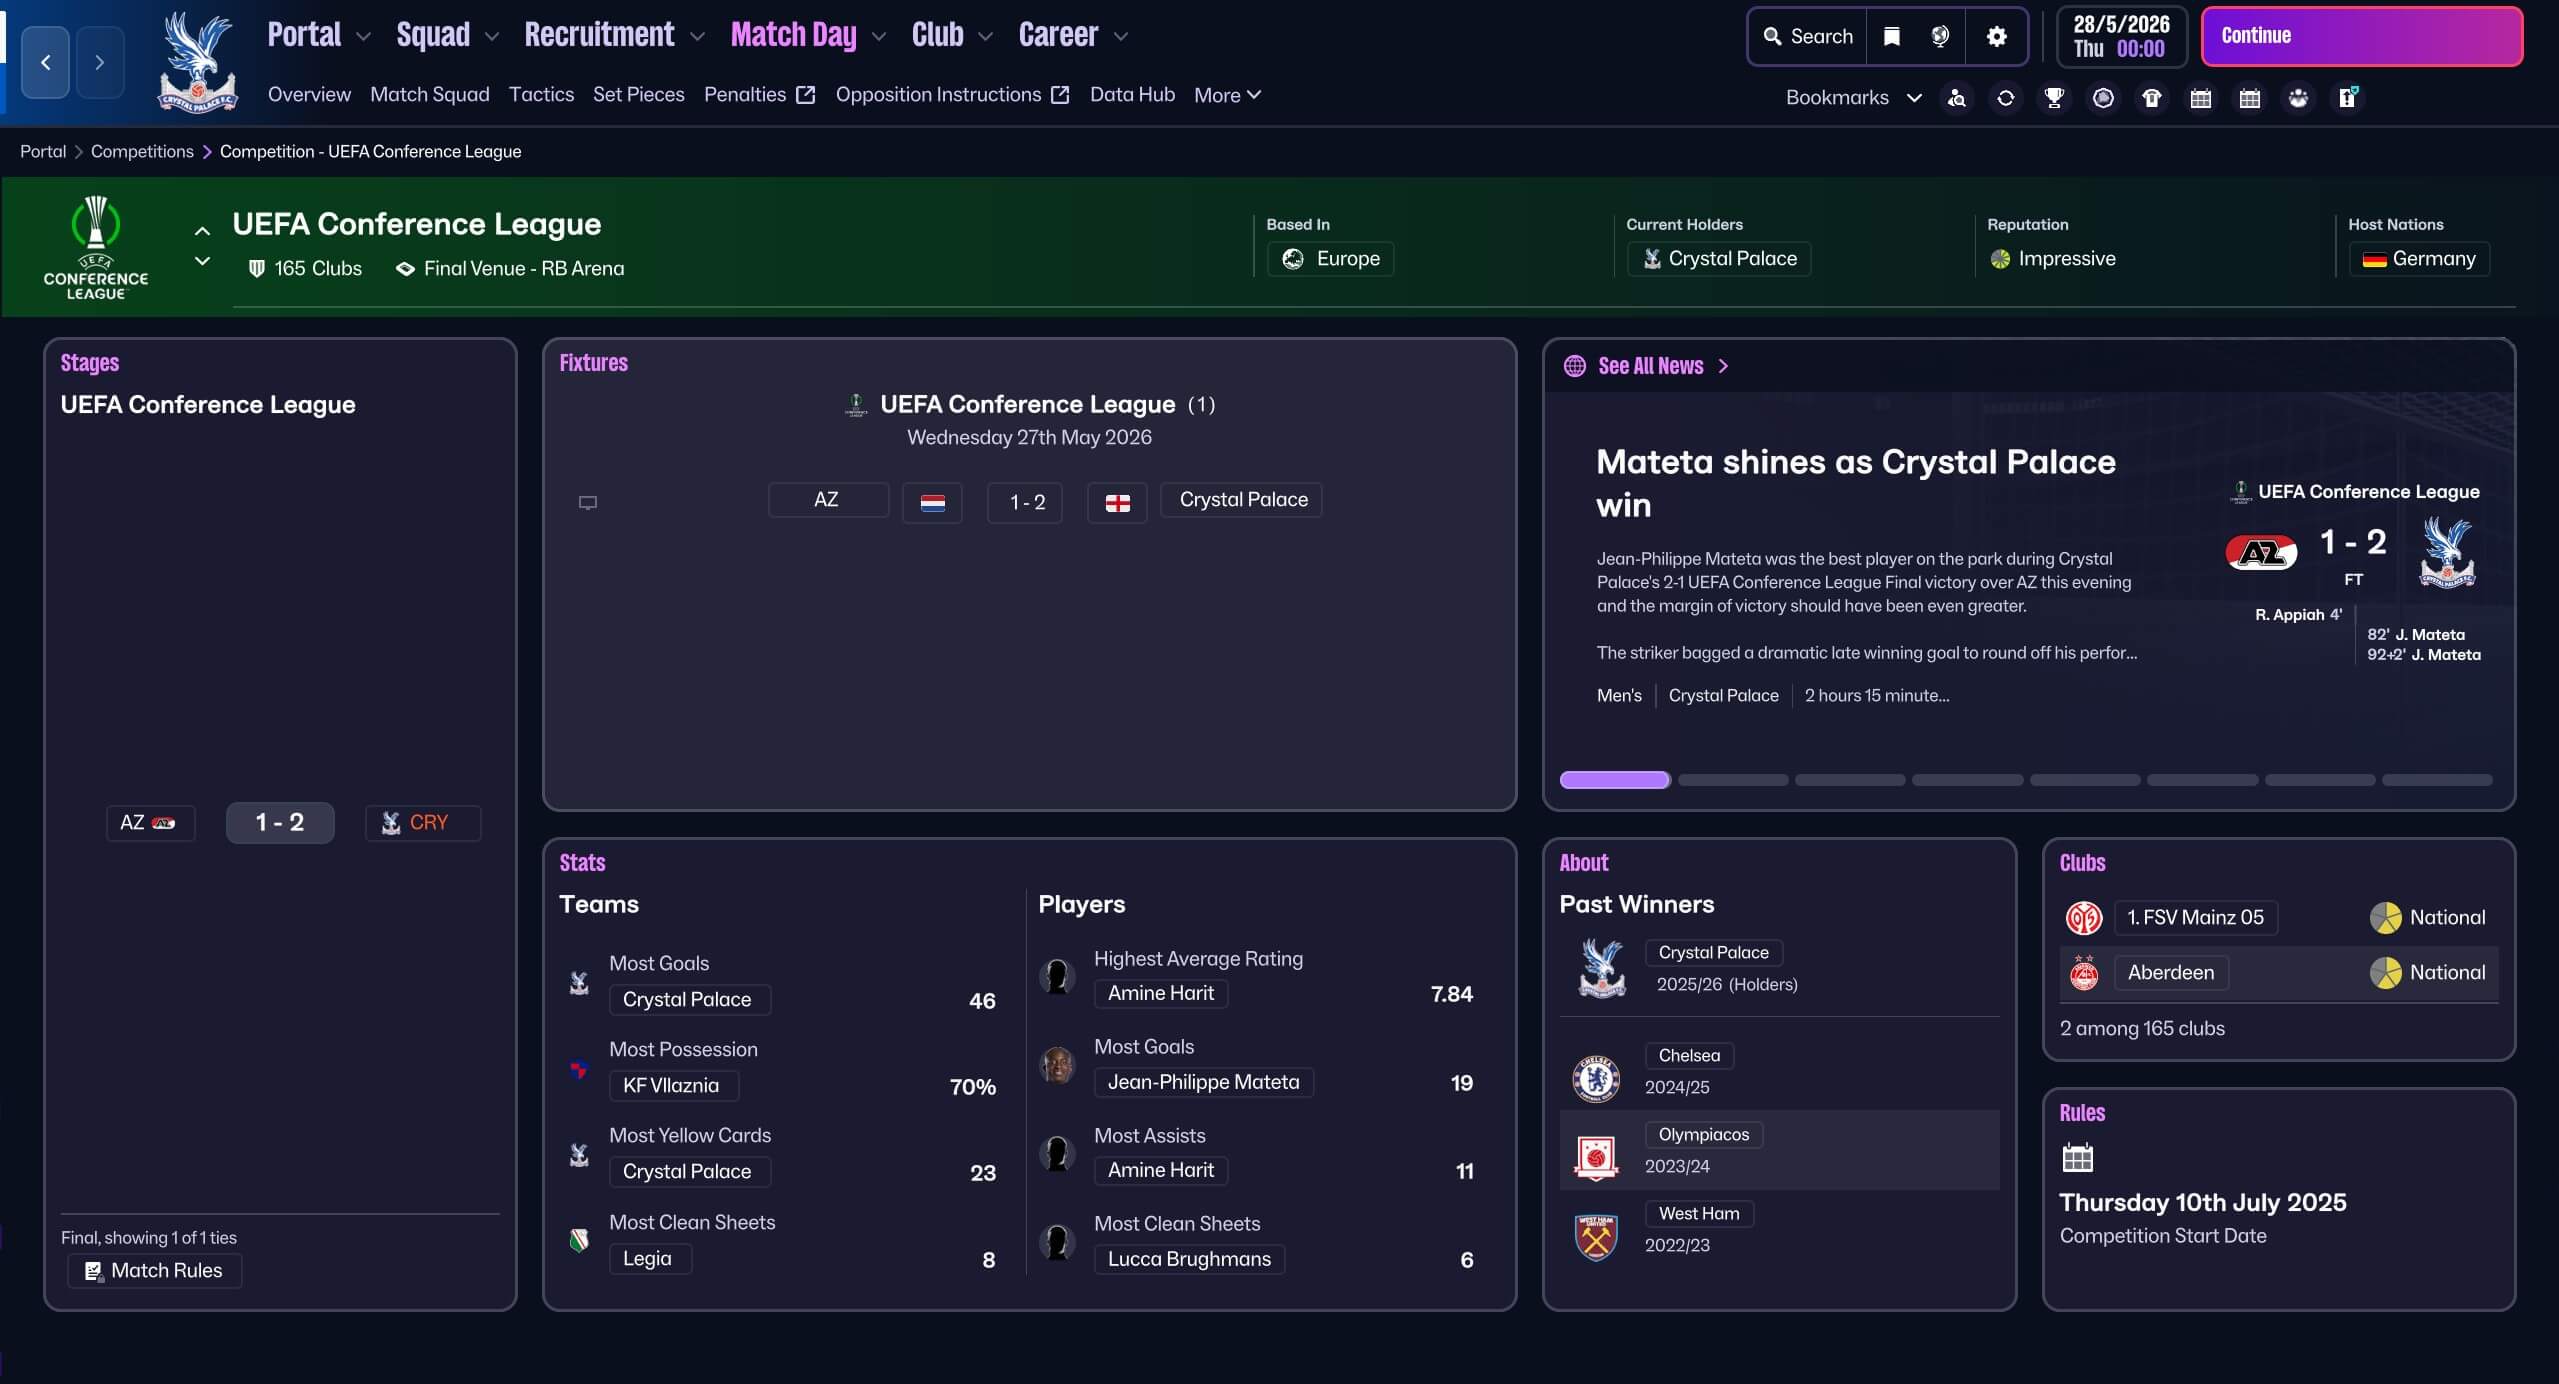The height and width of the screenshot is (1384, 2559).
Task: Click the circular refresh arrows shortcut icon
Action: point(2005,98)
